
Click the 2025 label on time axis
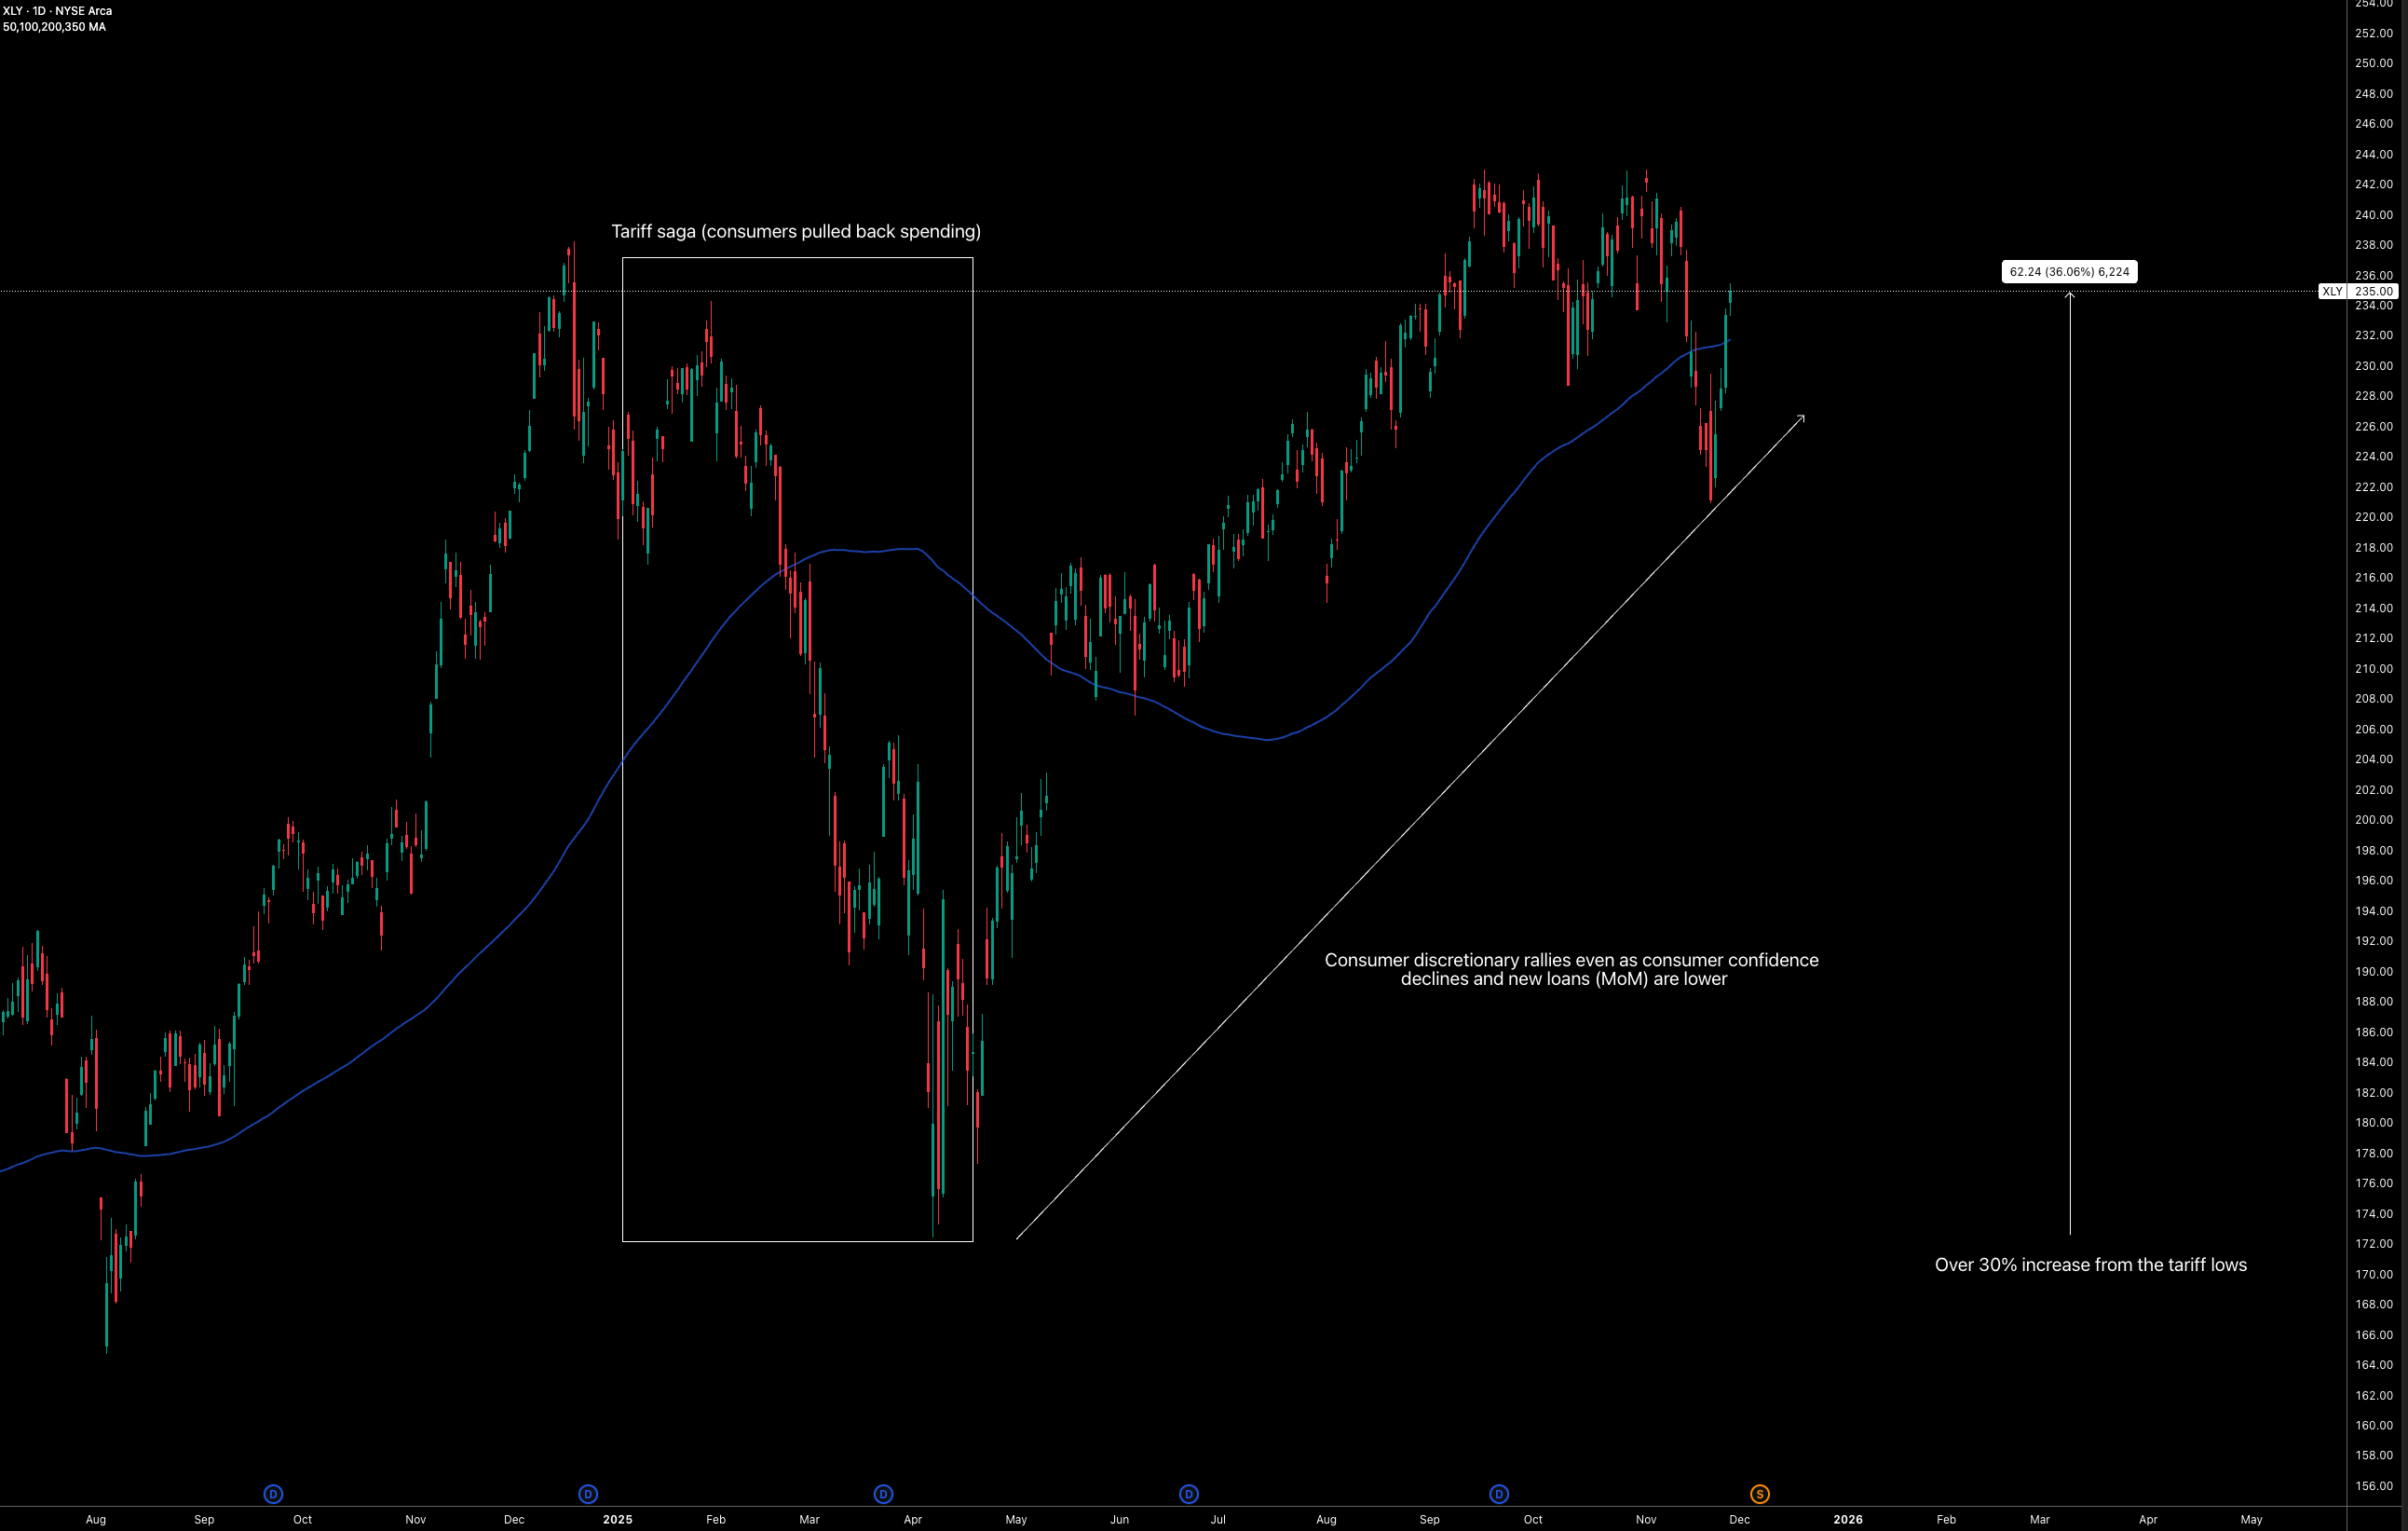[617, 1519]
